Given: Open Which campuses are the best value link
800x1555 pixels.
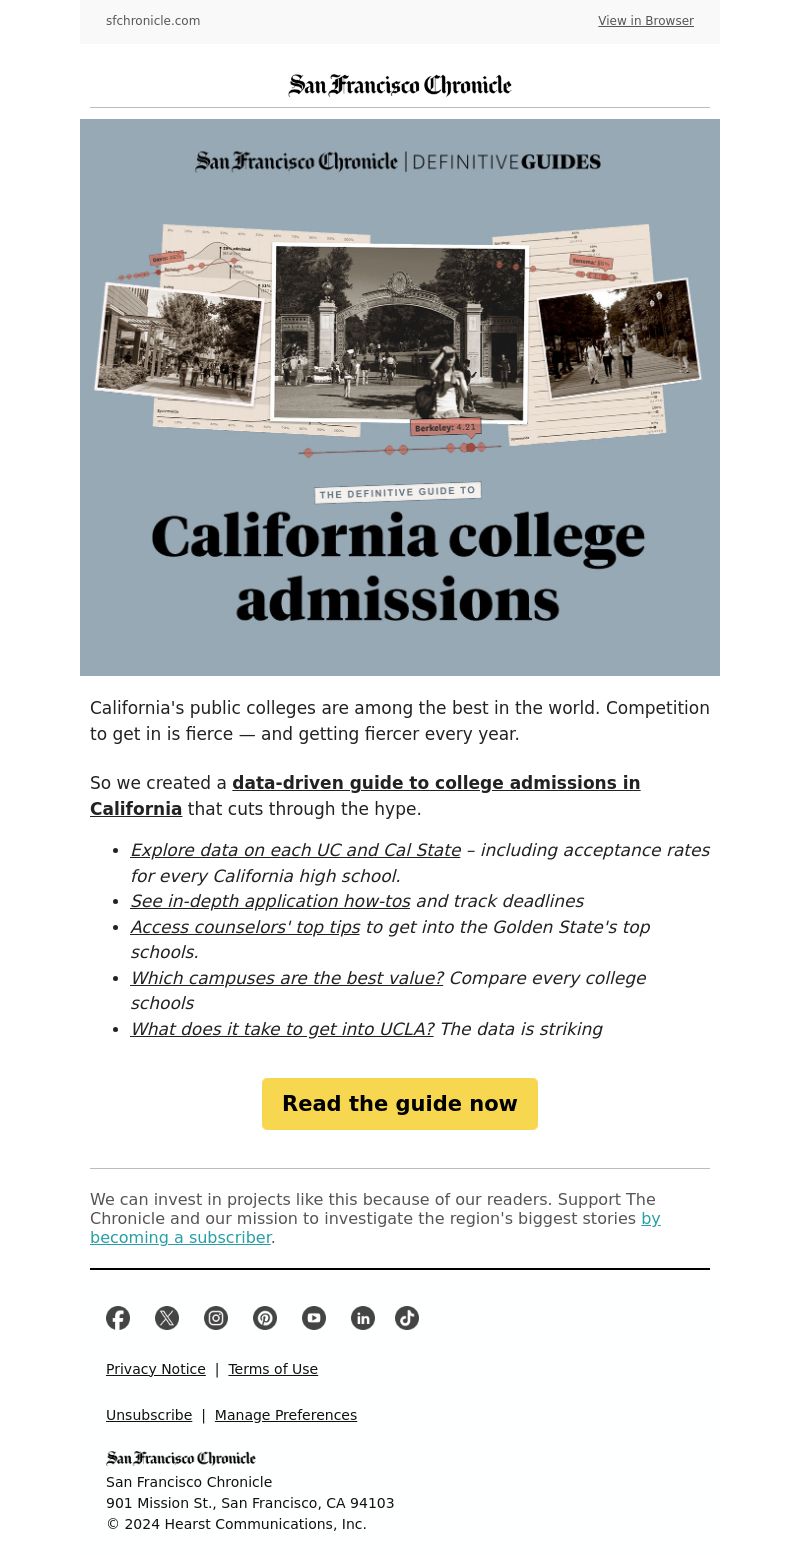Looking at the screenshot, I should pos(287,978).
